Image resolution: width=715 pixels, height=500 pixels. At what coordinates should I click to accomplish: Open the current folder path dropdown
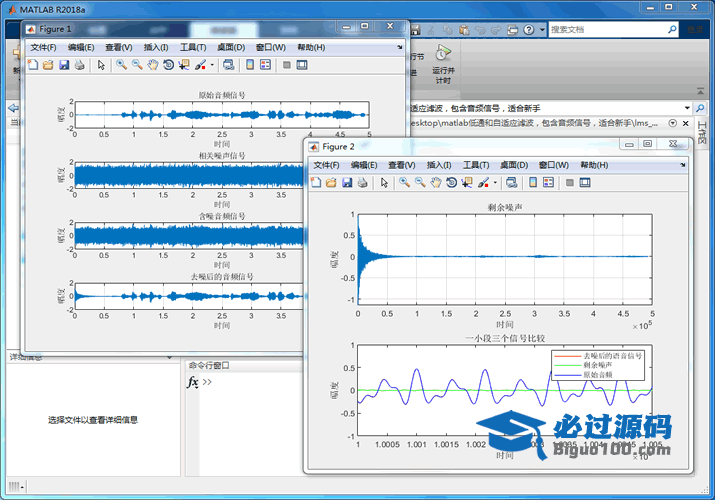[x=686, y=107]
